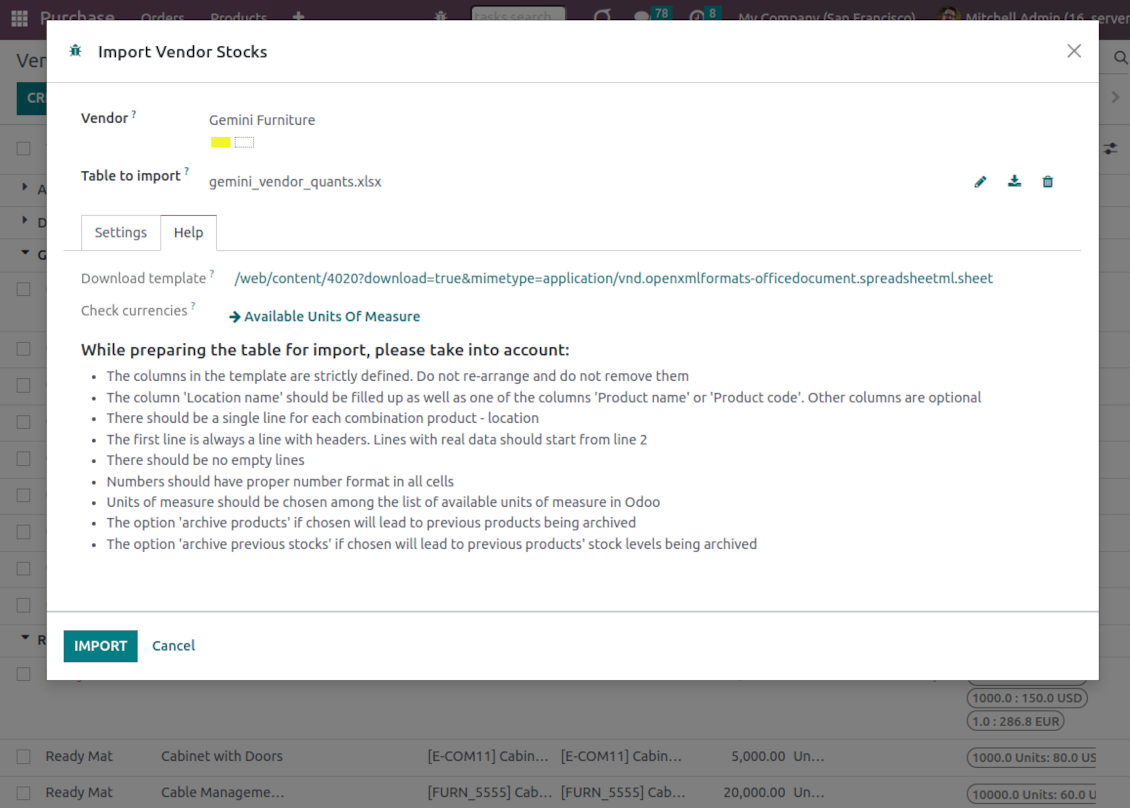Edit the uploaded table file with pencil icon

tap(980, 182)
